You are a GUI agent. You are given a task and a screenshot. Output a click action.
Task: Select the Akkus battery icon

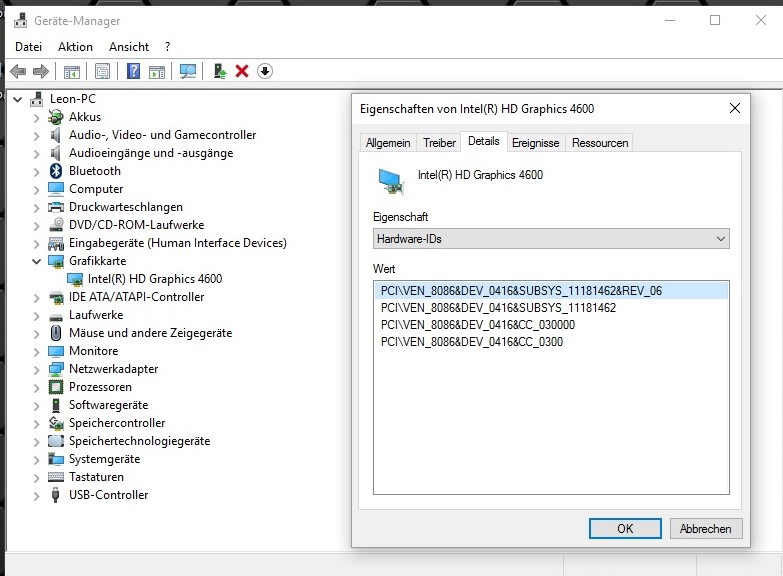click(x=56, y=117)
